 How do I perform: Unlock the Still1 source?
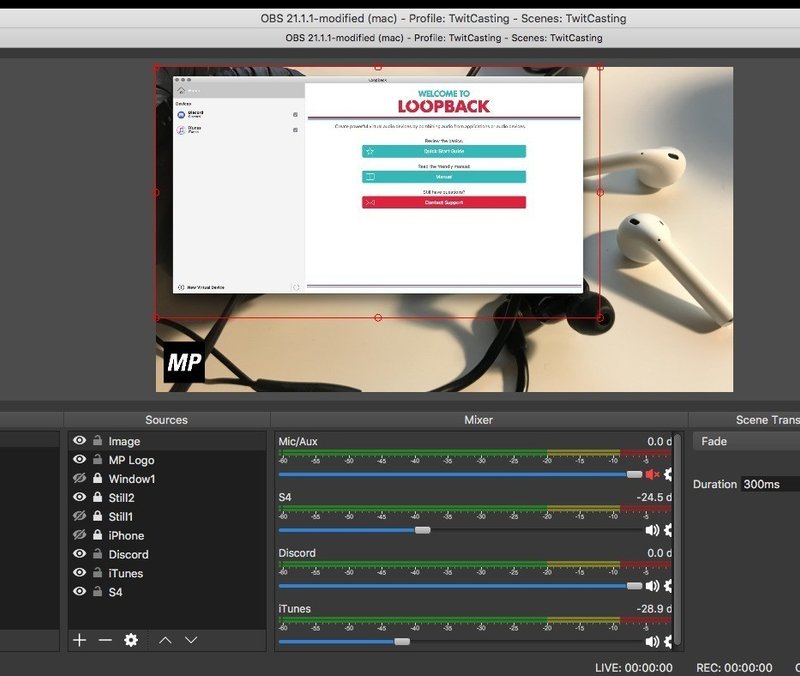(x=97, y=516)
